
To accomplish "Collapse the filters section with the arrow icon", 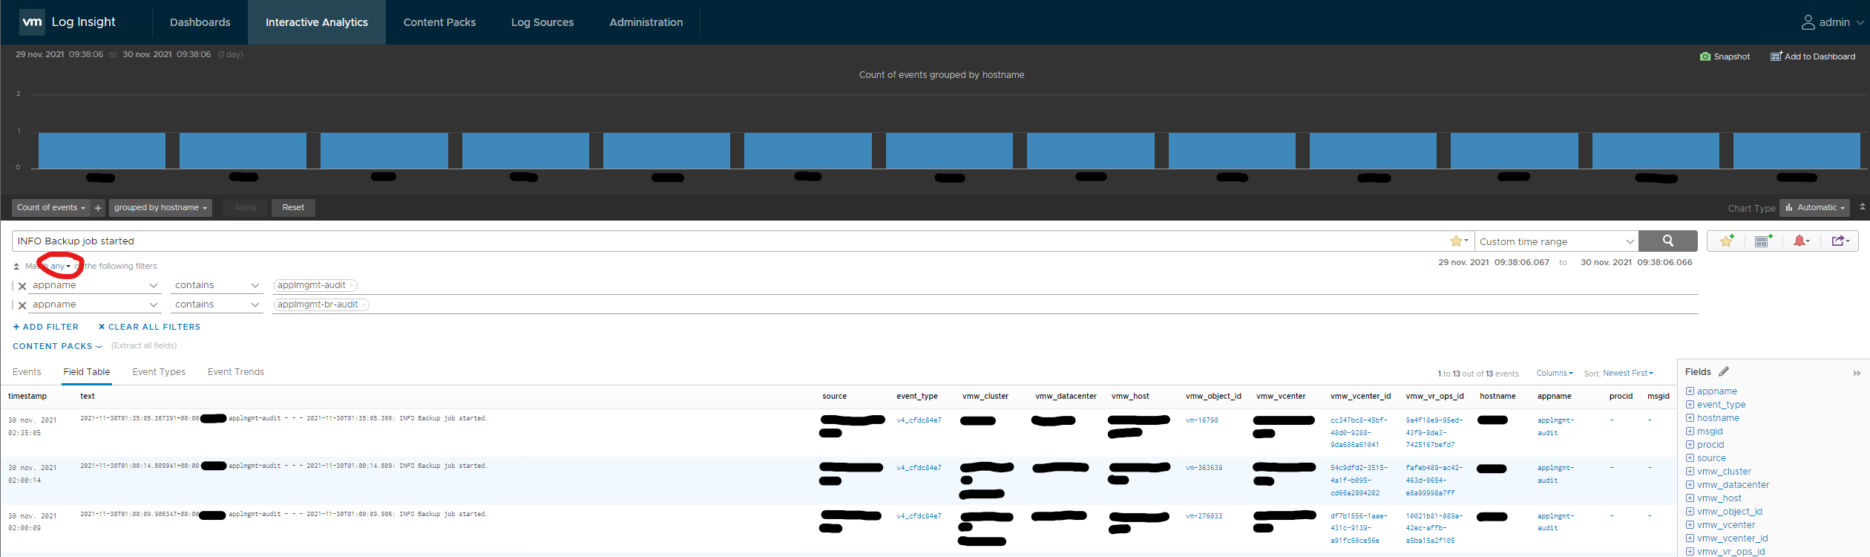I will [x=16, y=266].
